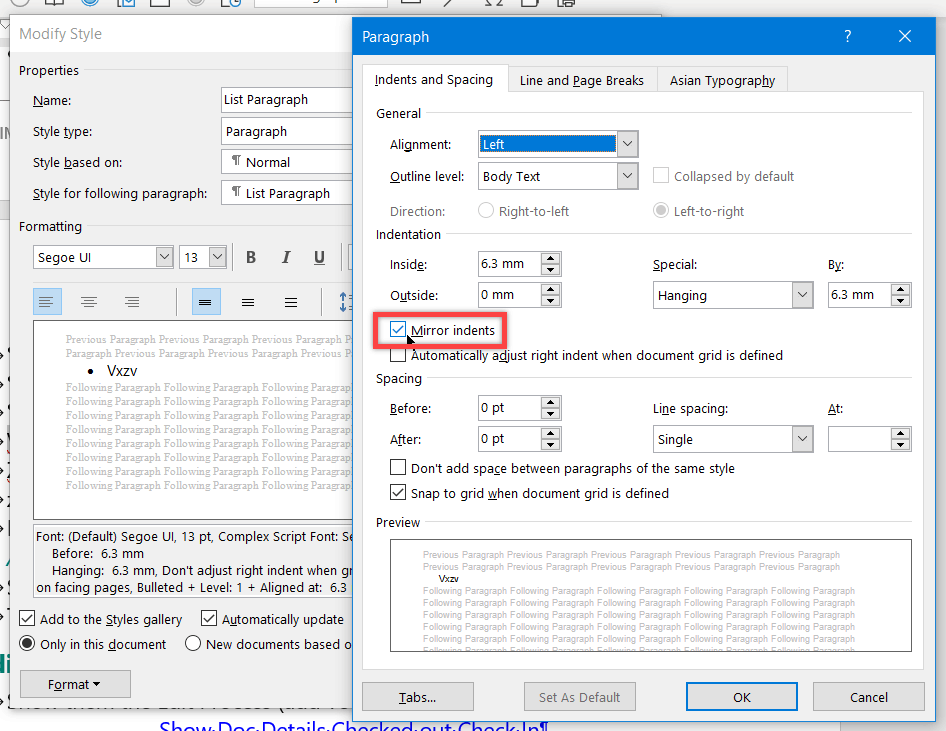Screen dimensions: 946x731
Task: Open the Special indentation dropdown
Action: 802,295
